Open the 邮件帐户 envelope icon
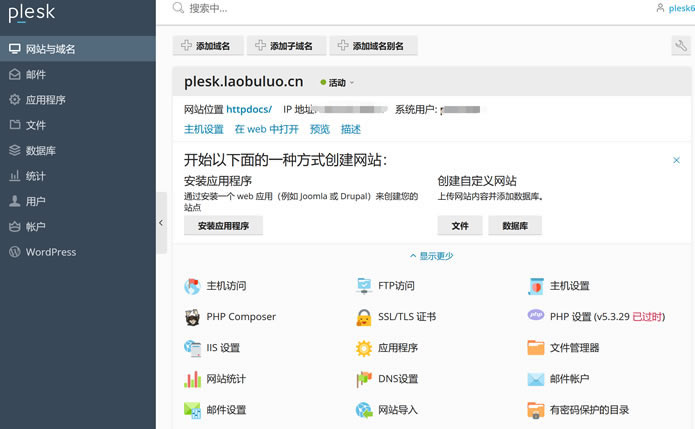The height and width of the screenshot is (429, 695). point(536,379)
